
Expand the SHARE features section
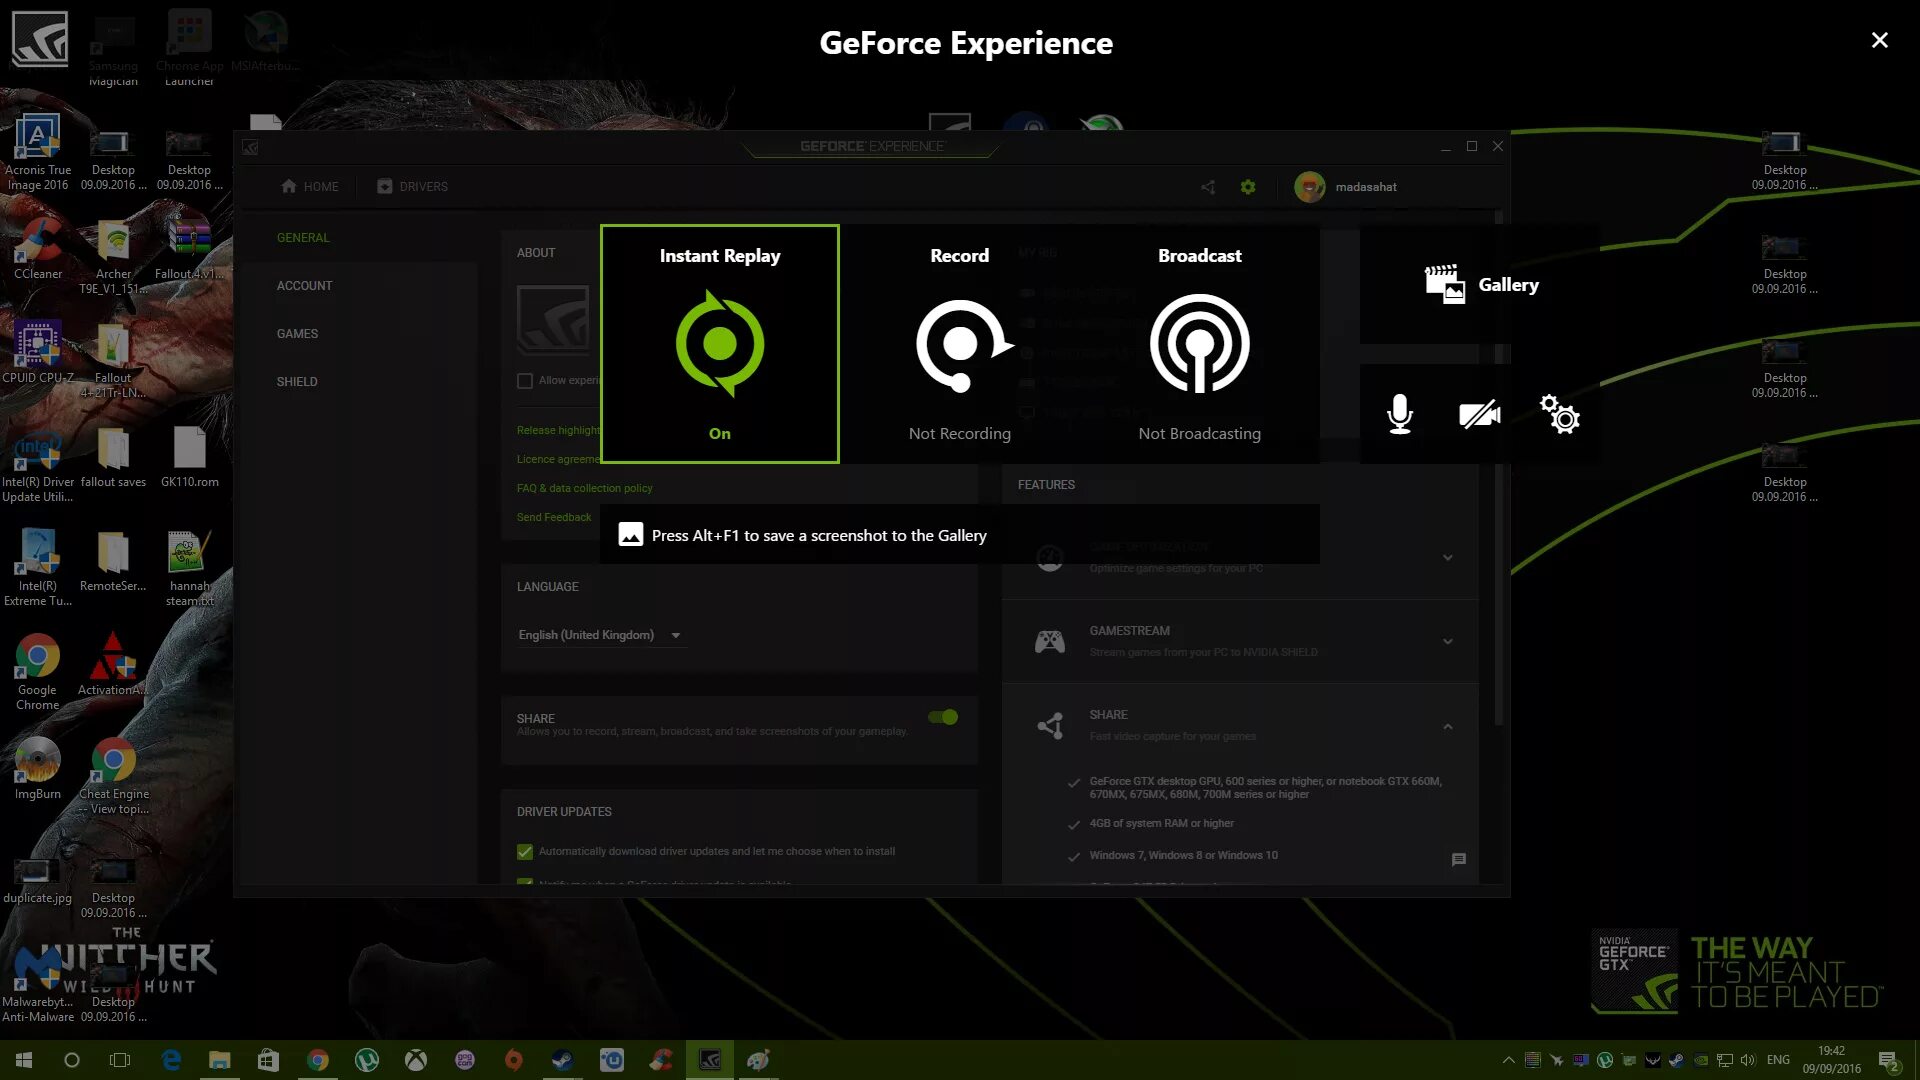click(1447, 724)
